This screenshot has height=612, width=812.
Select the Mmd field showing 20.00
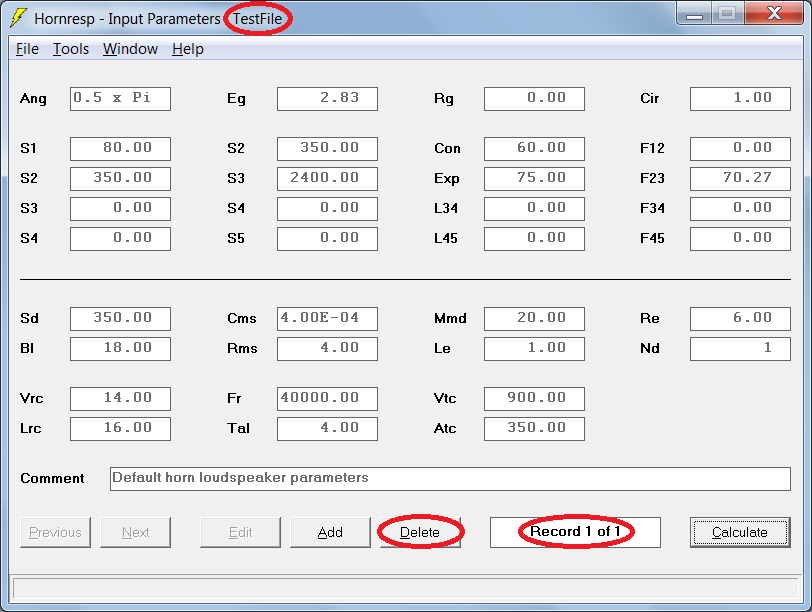pyautogui.click(x=534, y=318)
